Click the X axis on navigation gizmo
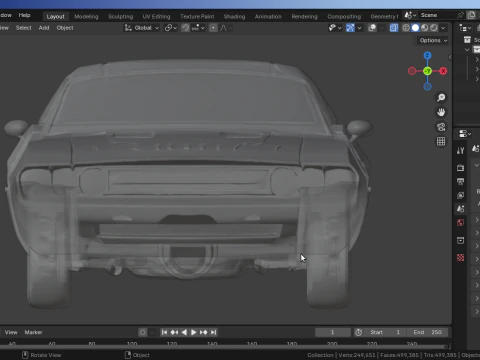Screen dimensions: 480x360 (x=443, y=71)
